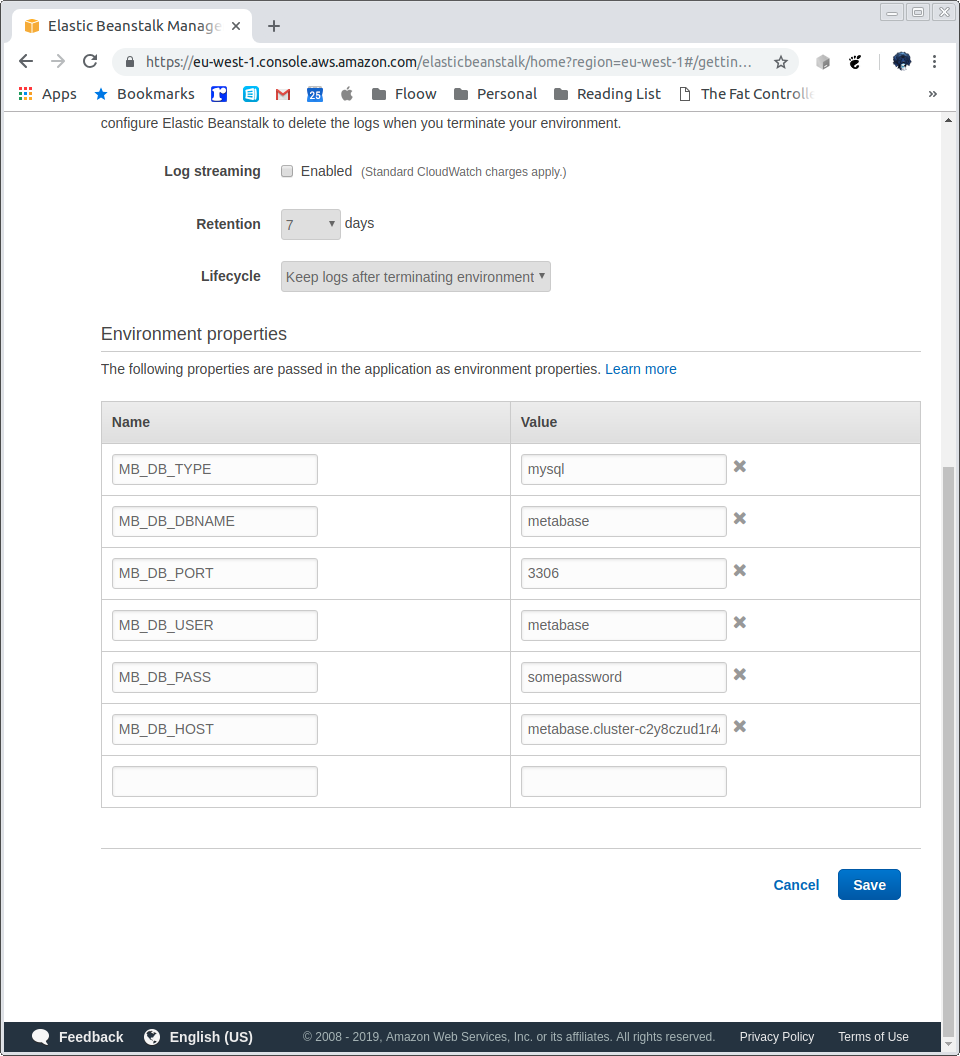The image size is (960, 1056).
Task: Edit the metabase.cluster host value field
Action: pos(624,729)
